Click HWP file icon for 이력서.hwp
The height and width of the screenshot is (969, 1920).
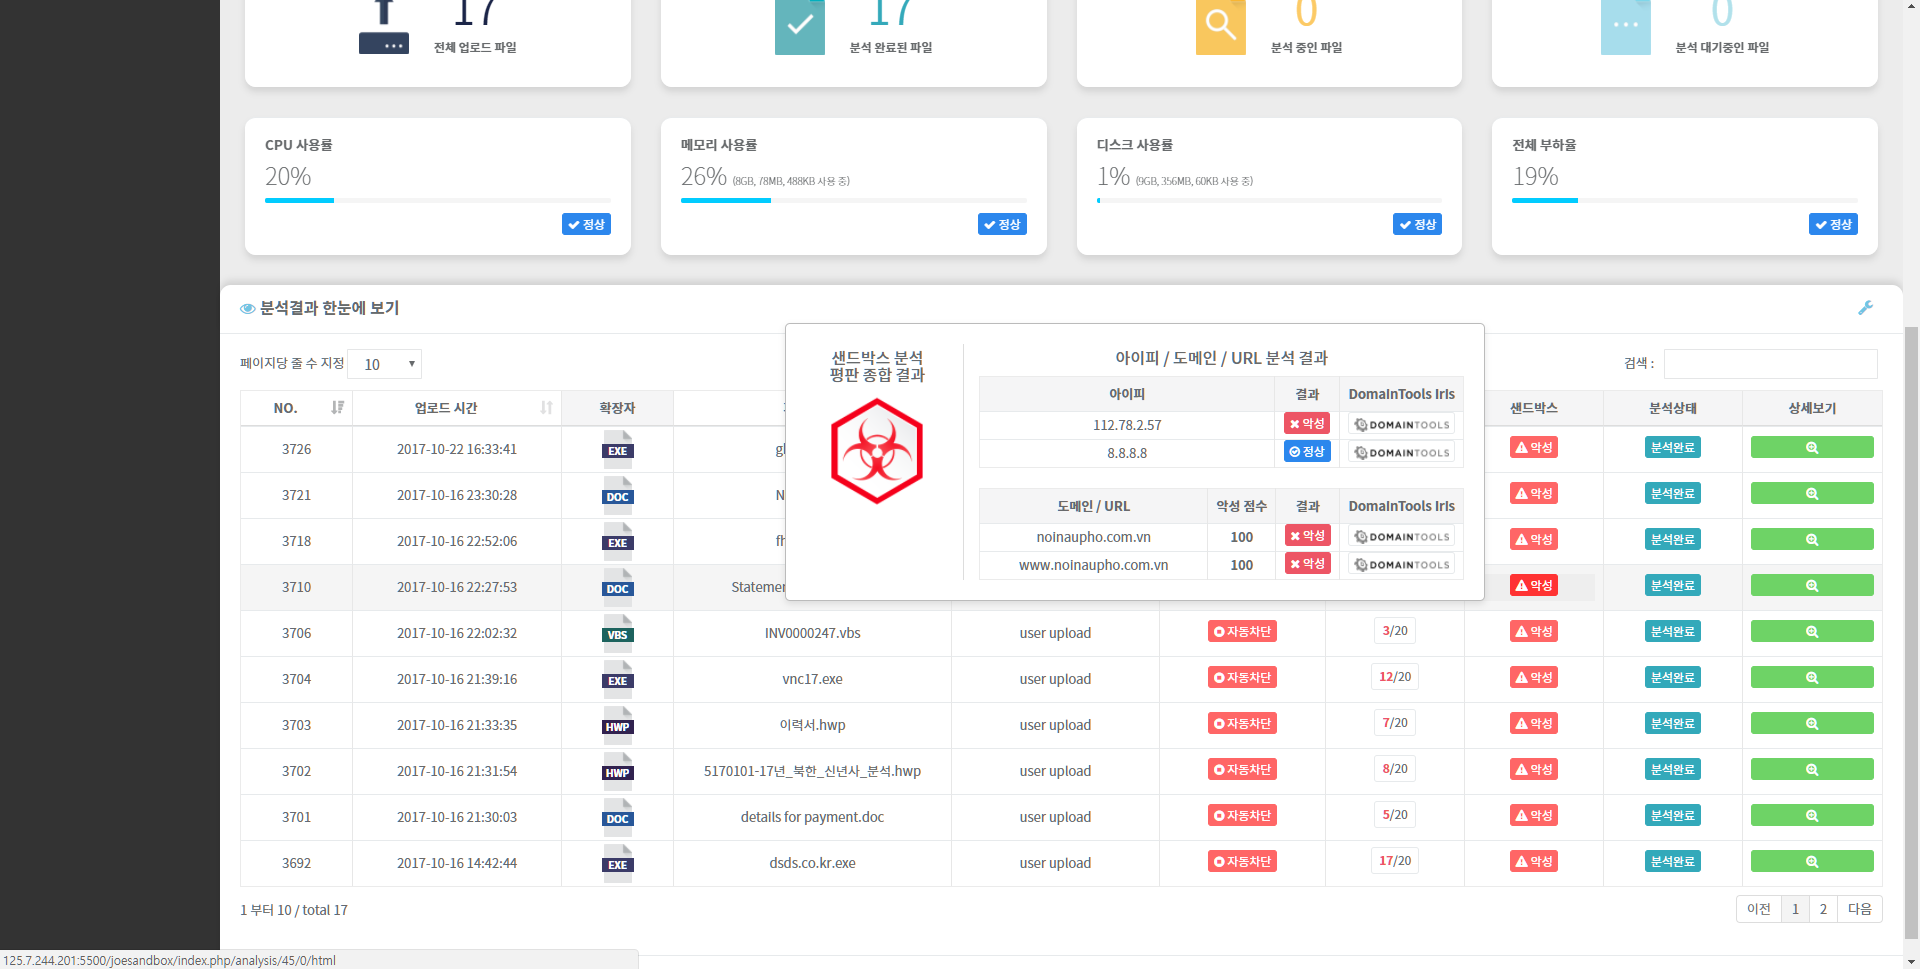tap(617, 725)
